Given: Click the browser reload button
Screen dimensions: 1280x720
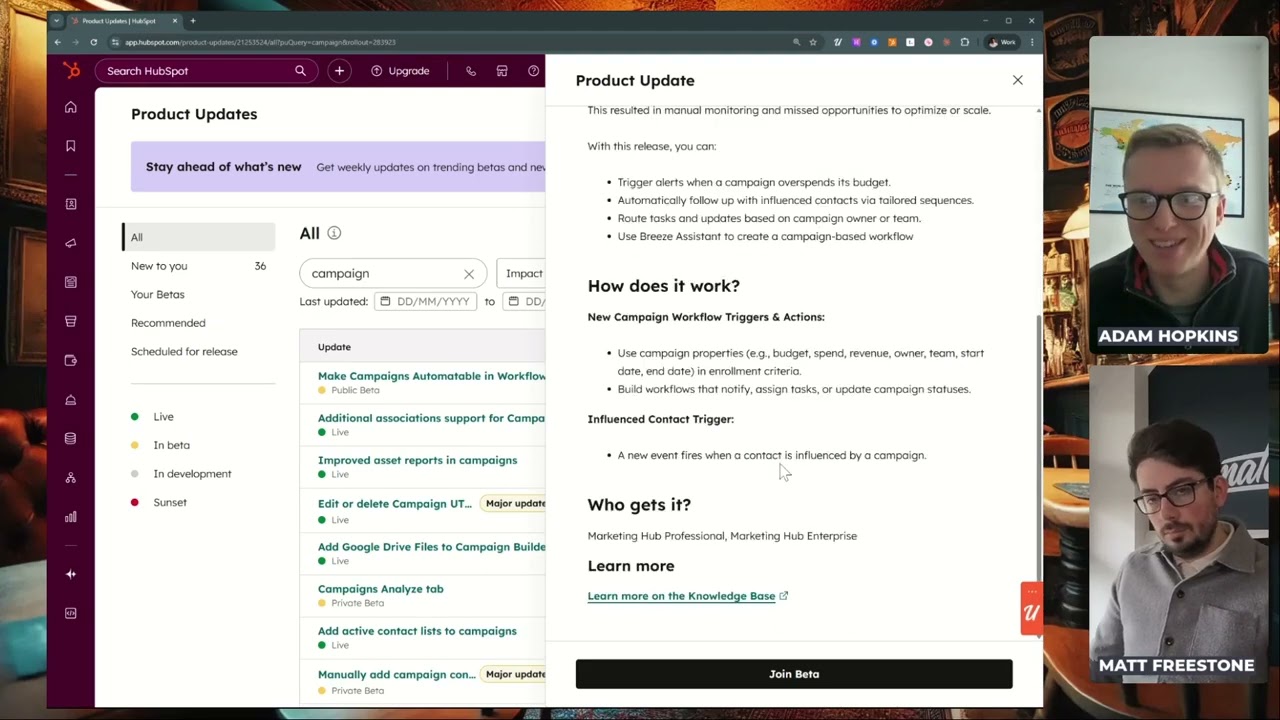Looking at the screenshot, I should tap(93, 42).
